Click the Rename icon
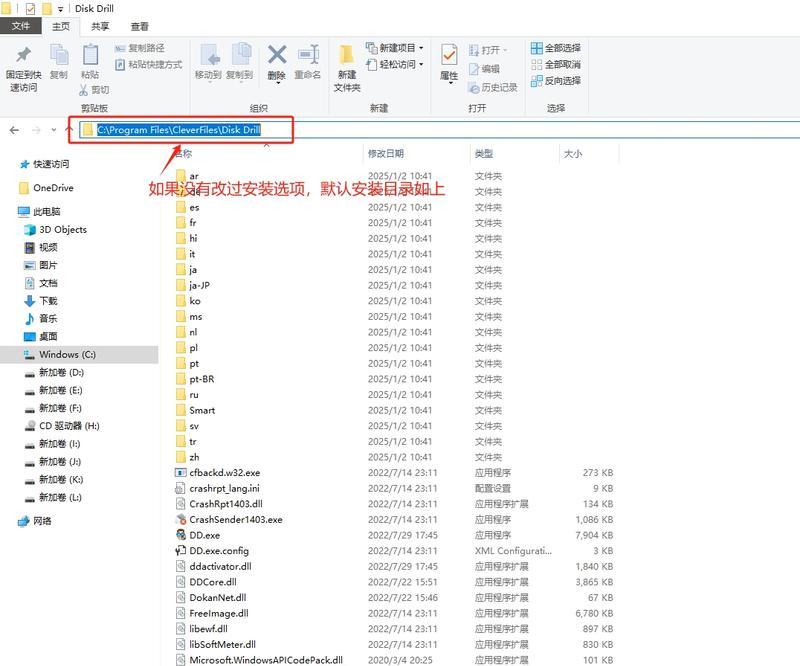Viewport: 800px width, 666px height. tap(308, 55)
